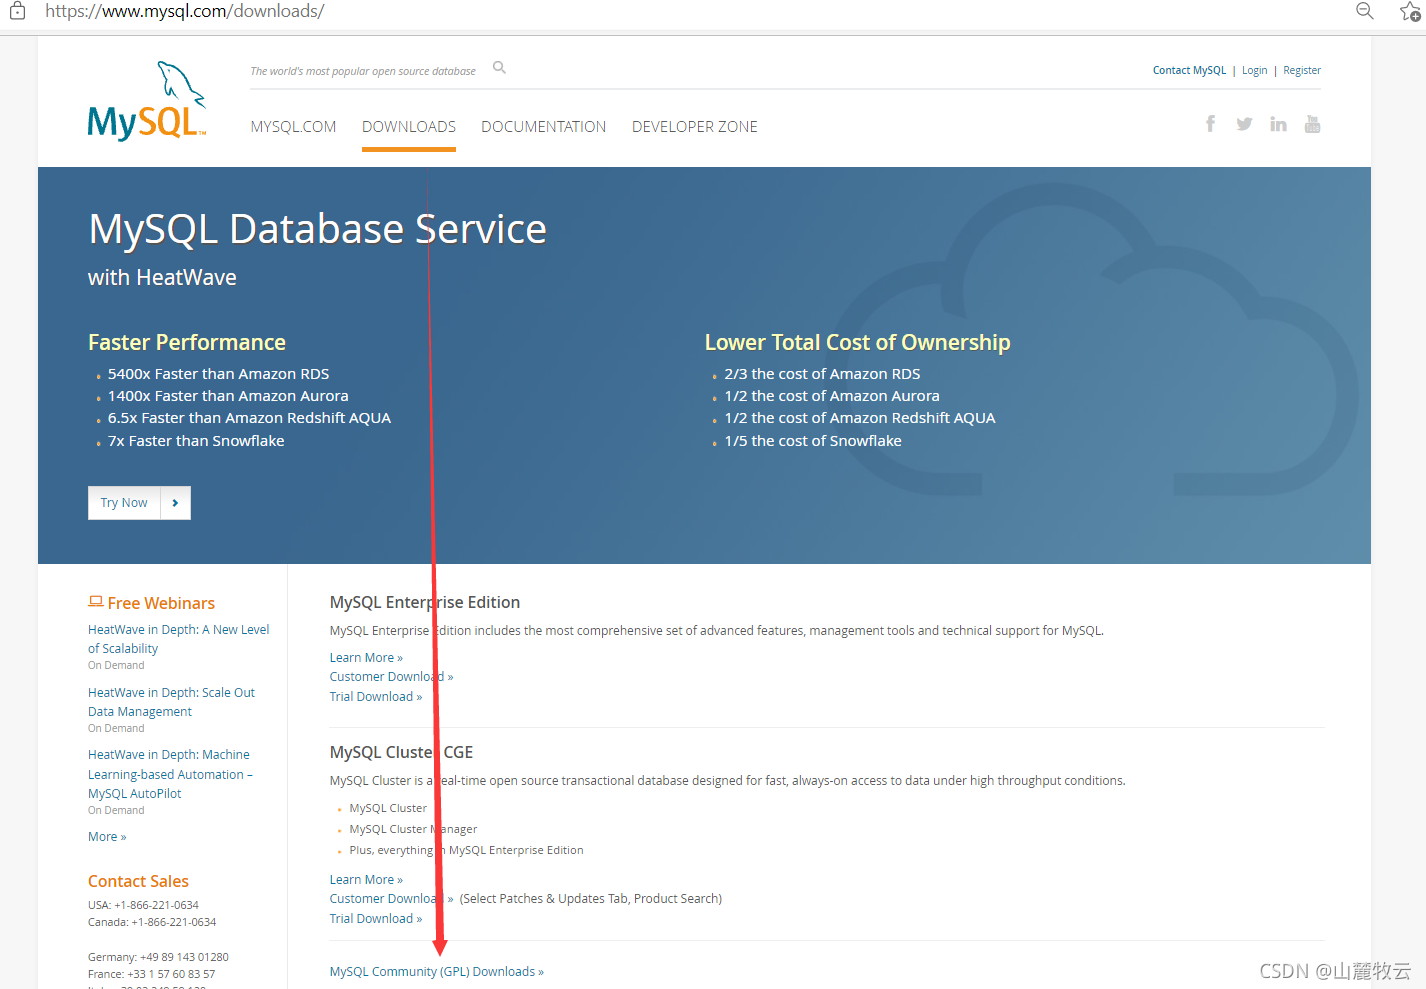Click the Login link
Image resolution: width=1426 pixels, height=989 pixels.
click(x=1254, y=70)
